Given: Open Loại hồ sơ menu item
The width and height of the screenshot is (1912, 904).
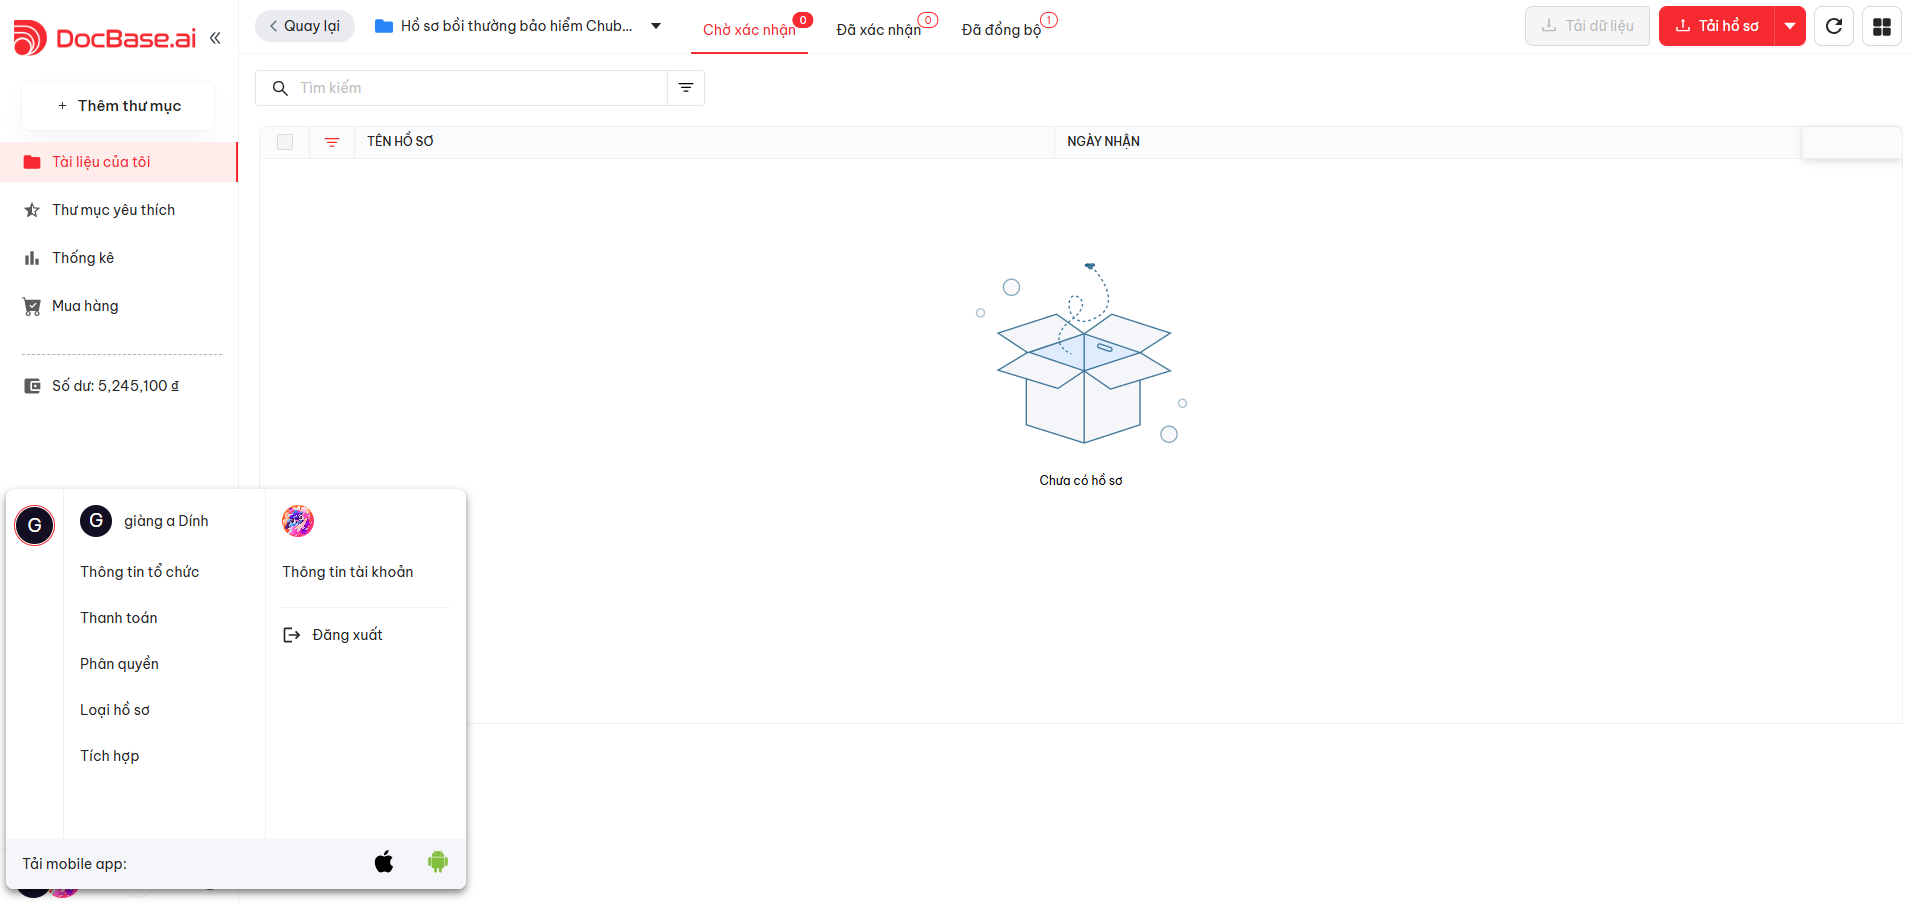Looking at the screenshot, I should (115, 710).
